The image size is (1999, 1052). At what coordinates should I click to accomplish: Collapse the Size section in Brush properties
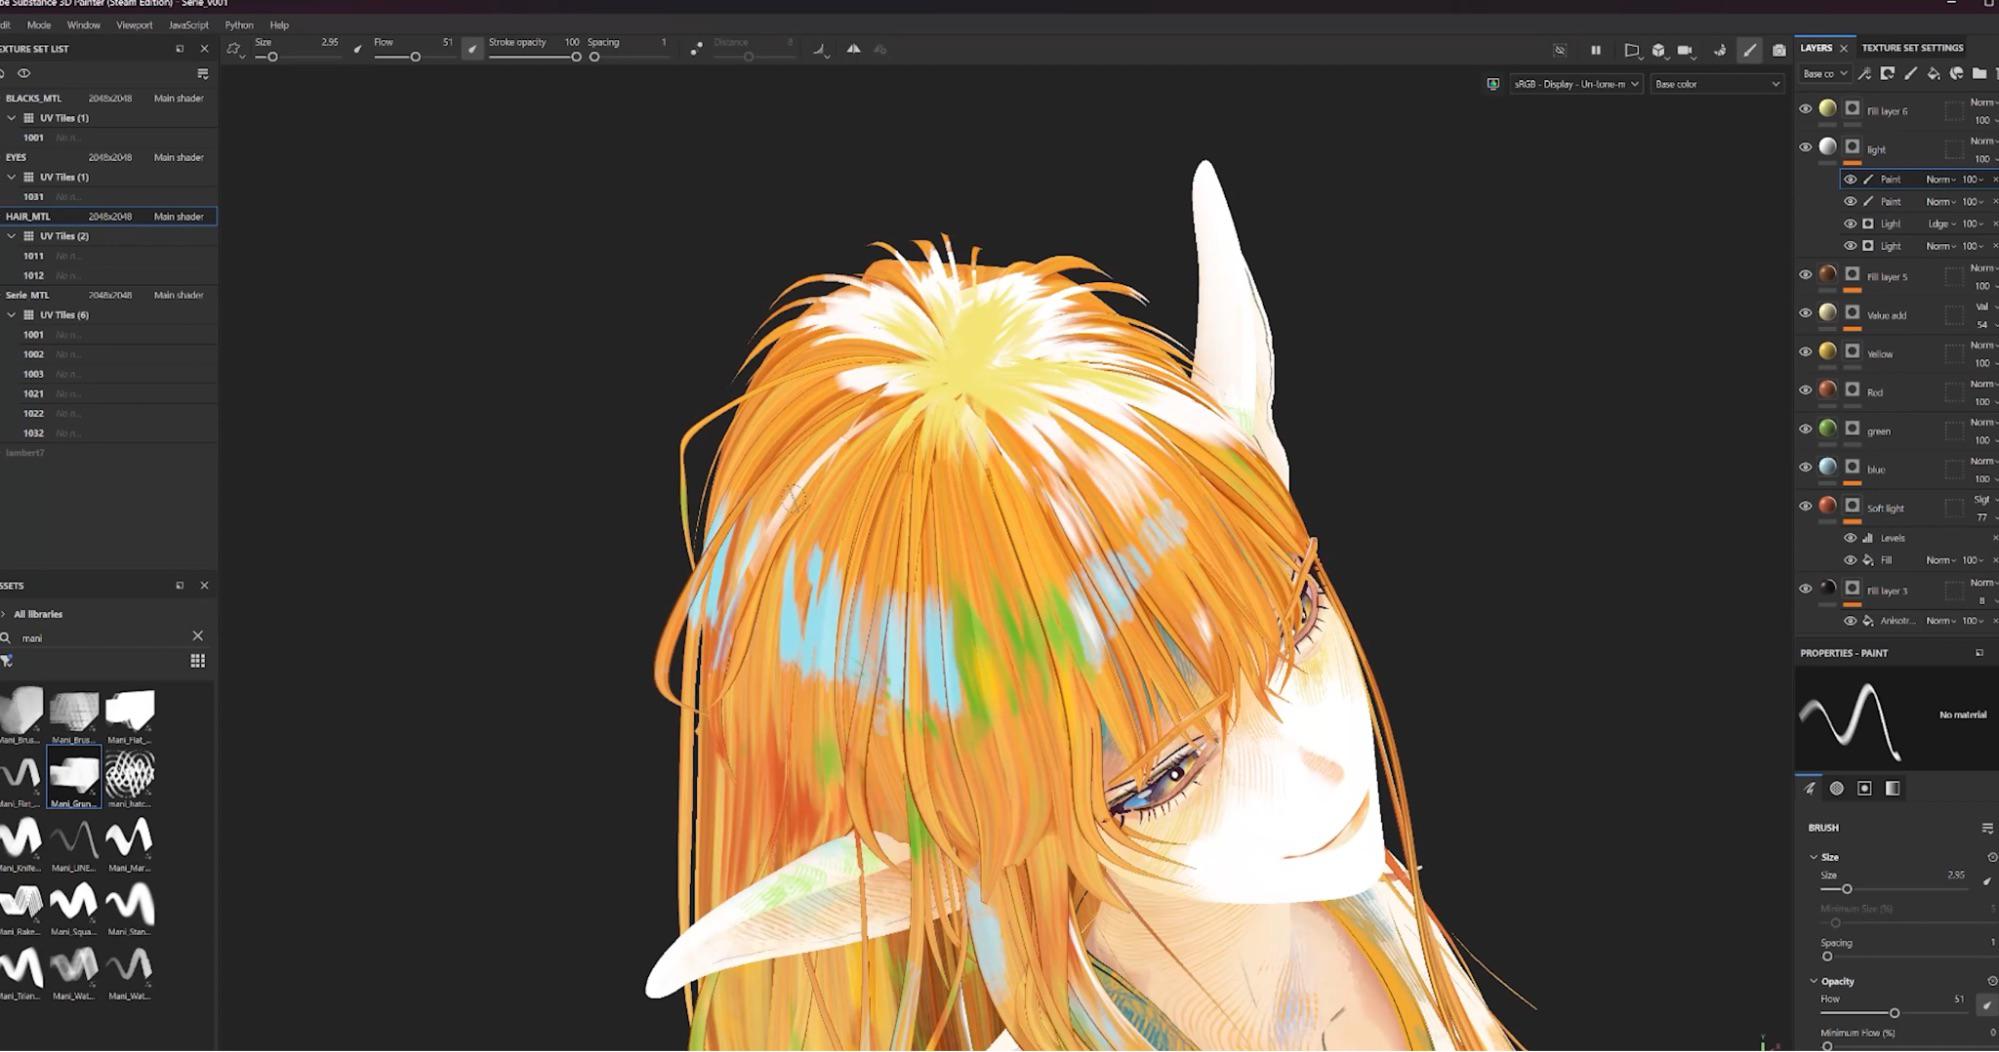[1814, 857]
